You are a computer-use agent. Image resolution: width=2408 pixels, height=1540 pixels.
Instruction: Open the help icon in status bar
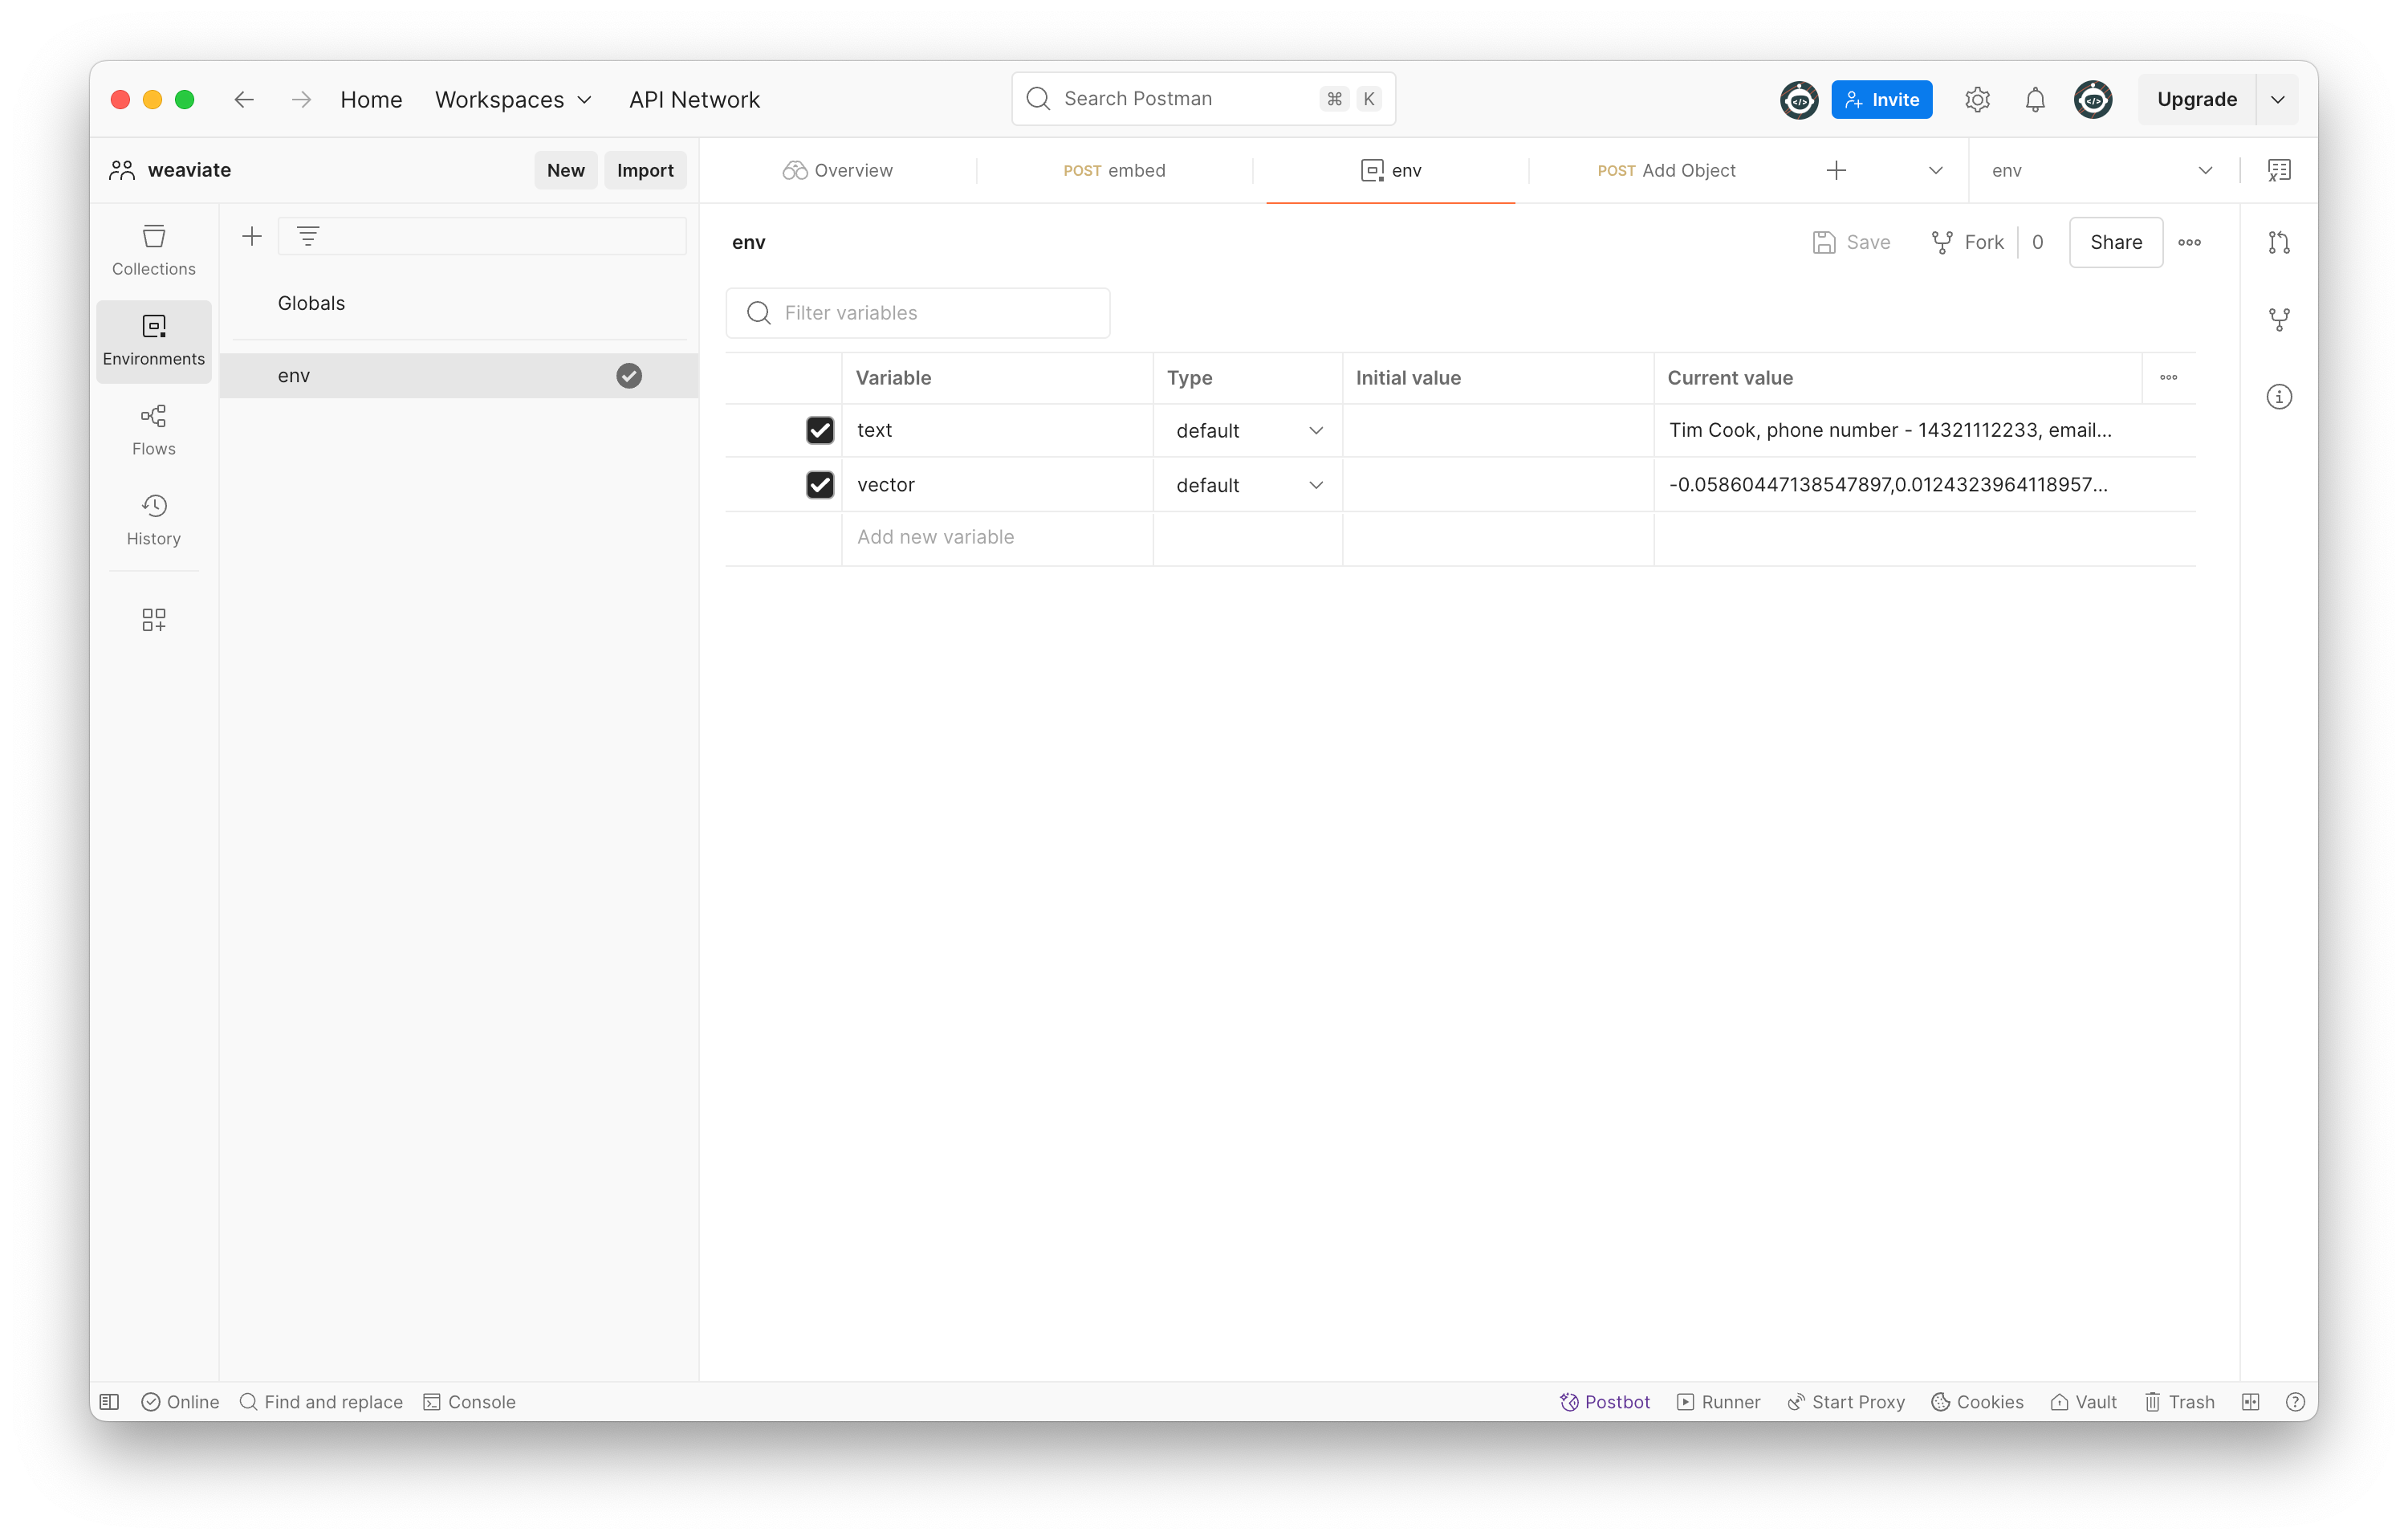click(x=2295, y=1402)
